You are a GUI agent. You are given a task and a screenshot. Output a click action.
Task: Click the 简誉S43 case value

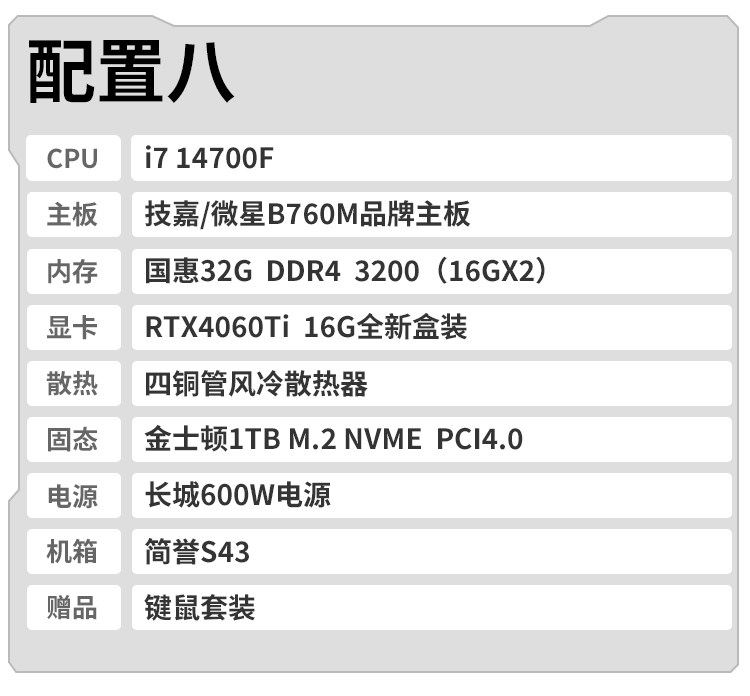tap(431, 551)
